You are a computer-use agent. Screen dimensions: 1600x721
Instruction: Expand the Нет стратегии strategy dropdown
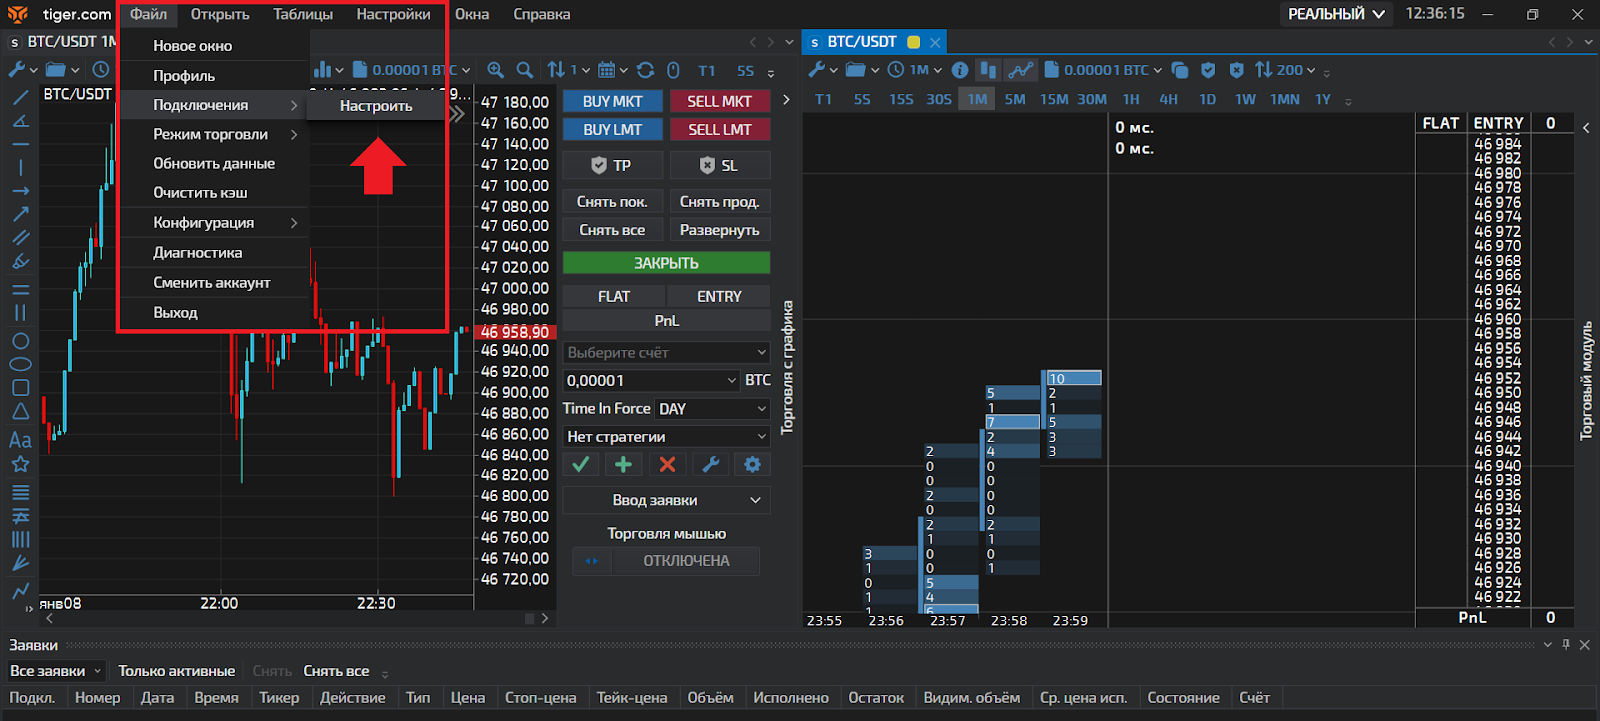(x=666, y=437)
